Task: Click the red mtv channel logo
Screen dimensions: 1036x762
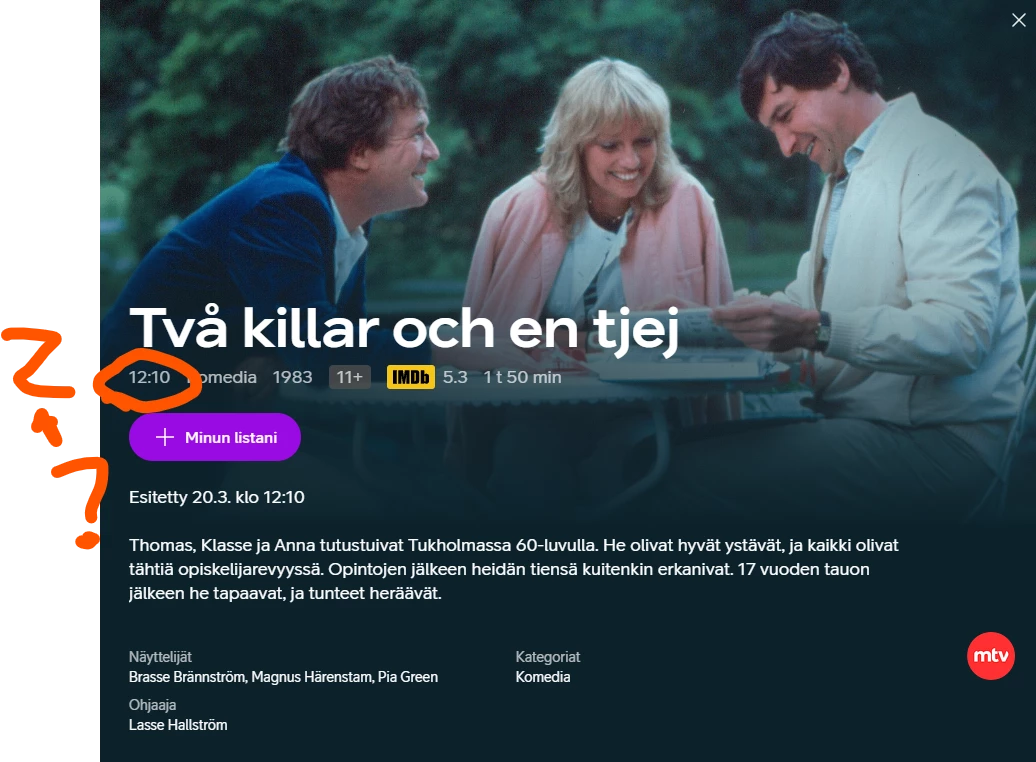Action: tap(990, 656)
